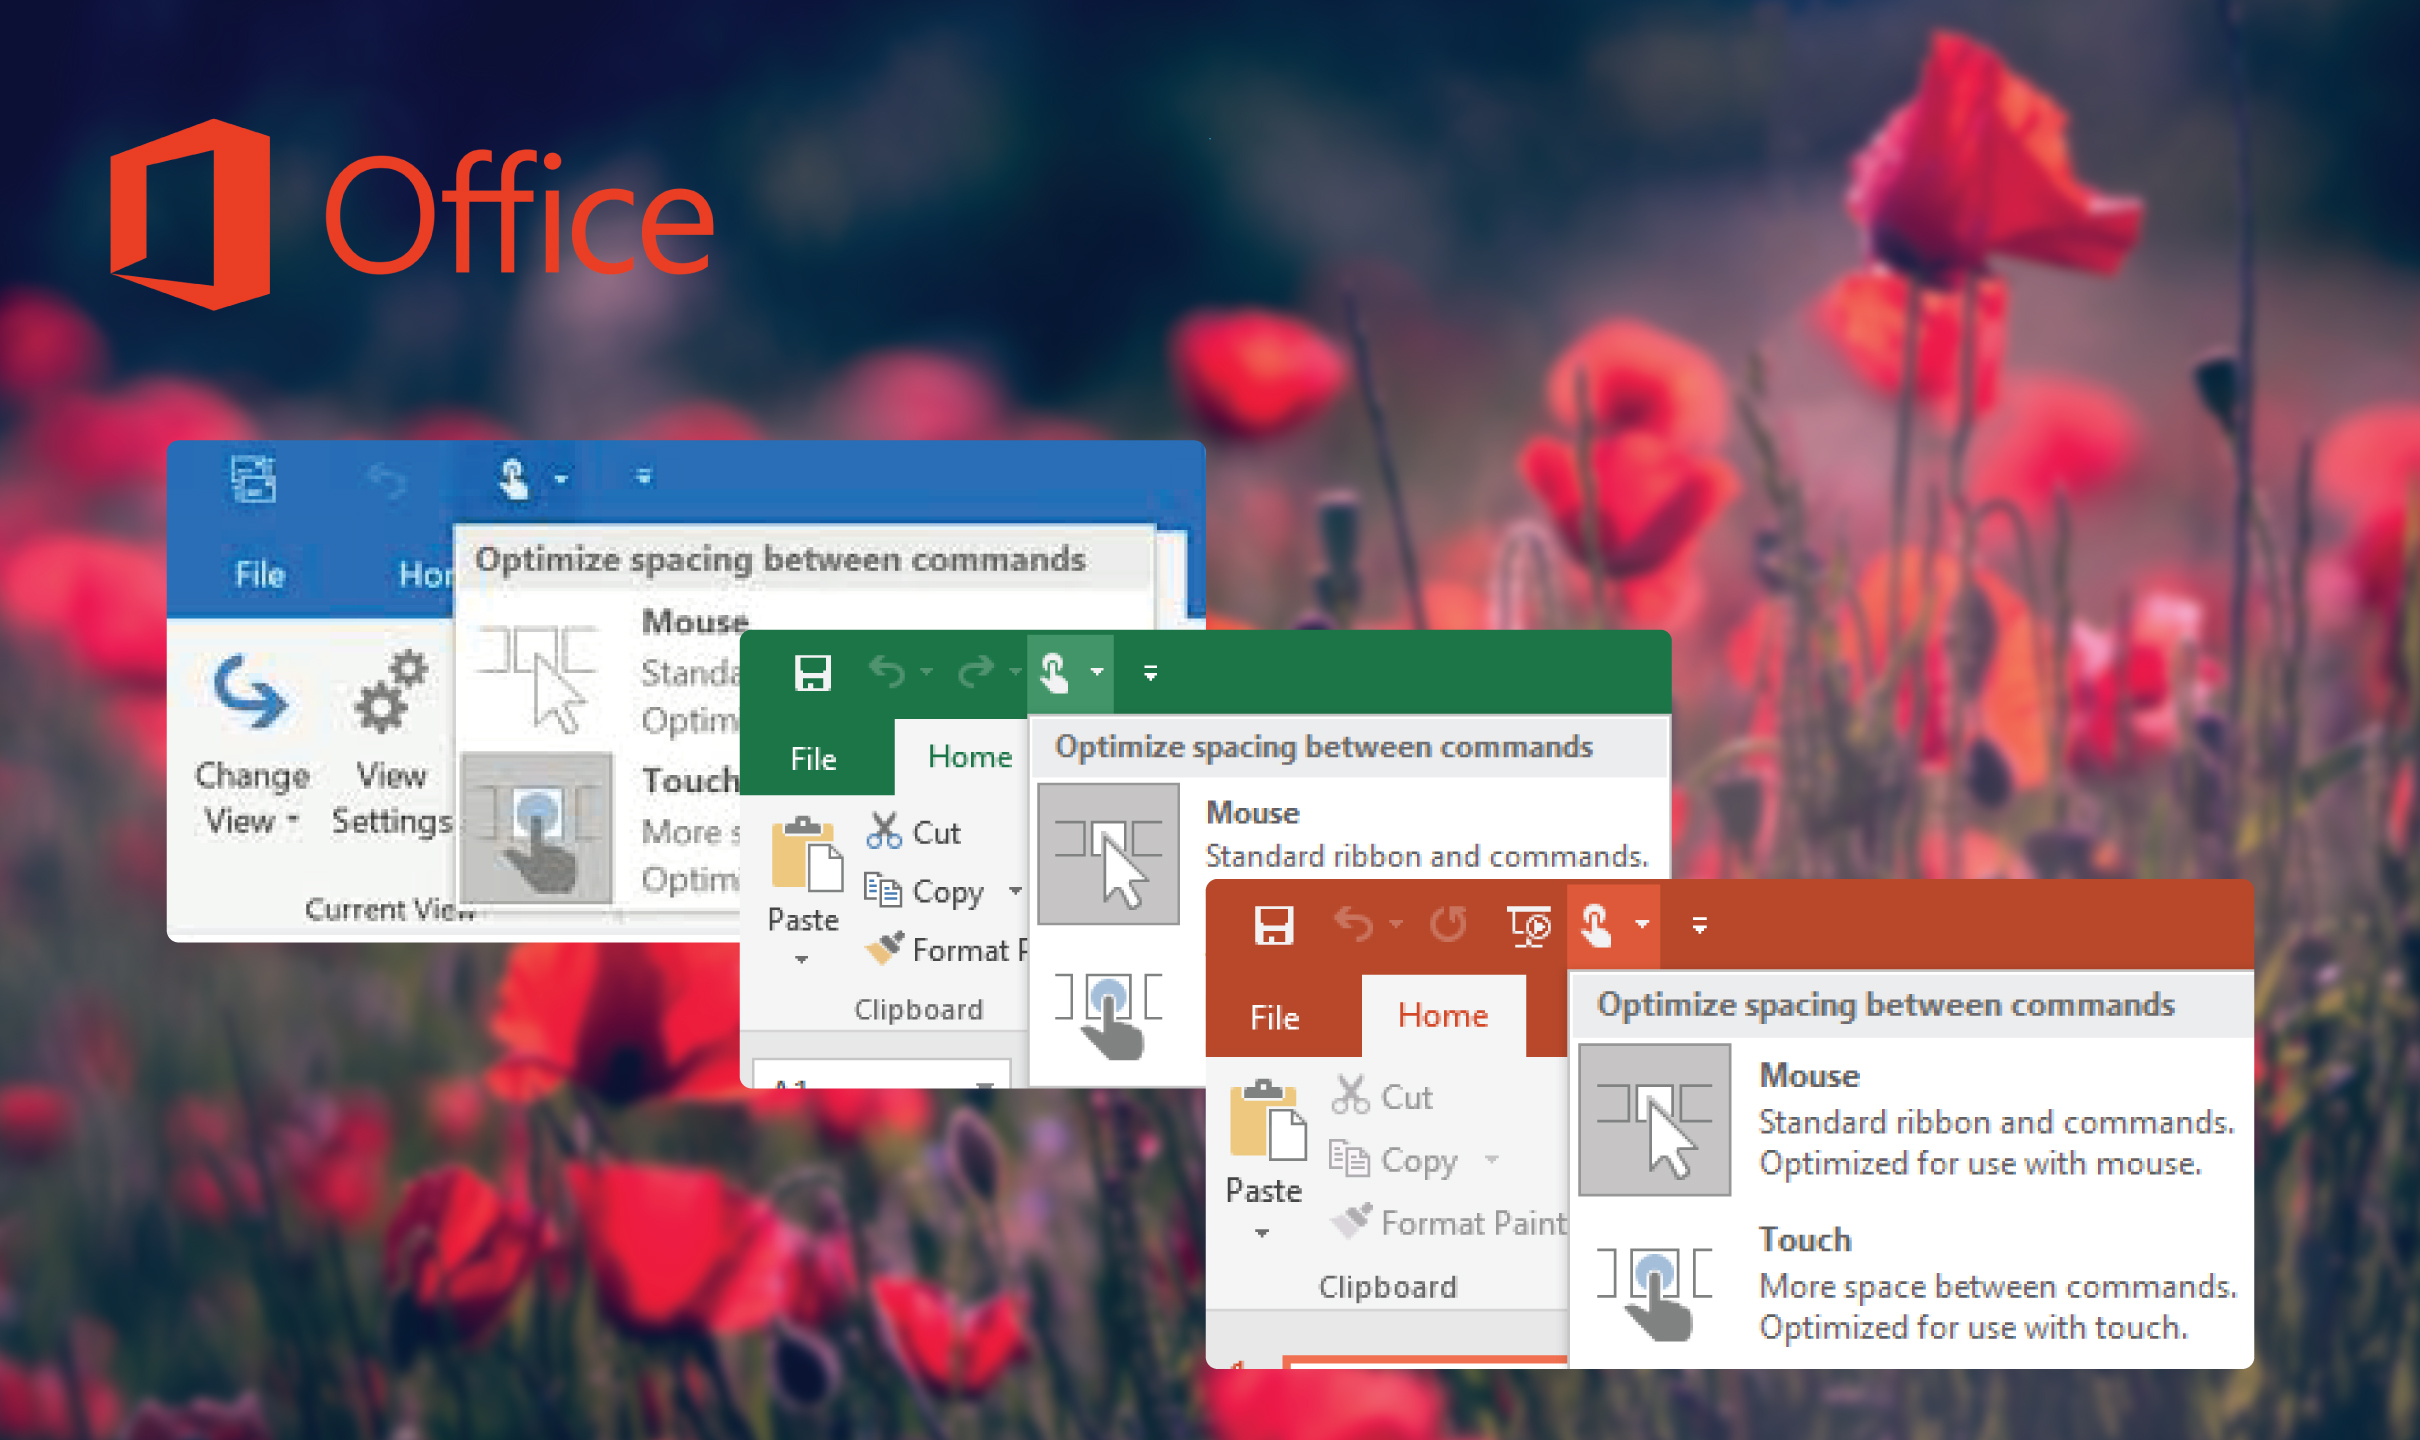The height and width of the screenshot is (1440, 2420).
Task: Open Outlook Customize Quick Access Toolbar arrow
Action: click(644, 476)
